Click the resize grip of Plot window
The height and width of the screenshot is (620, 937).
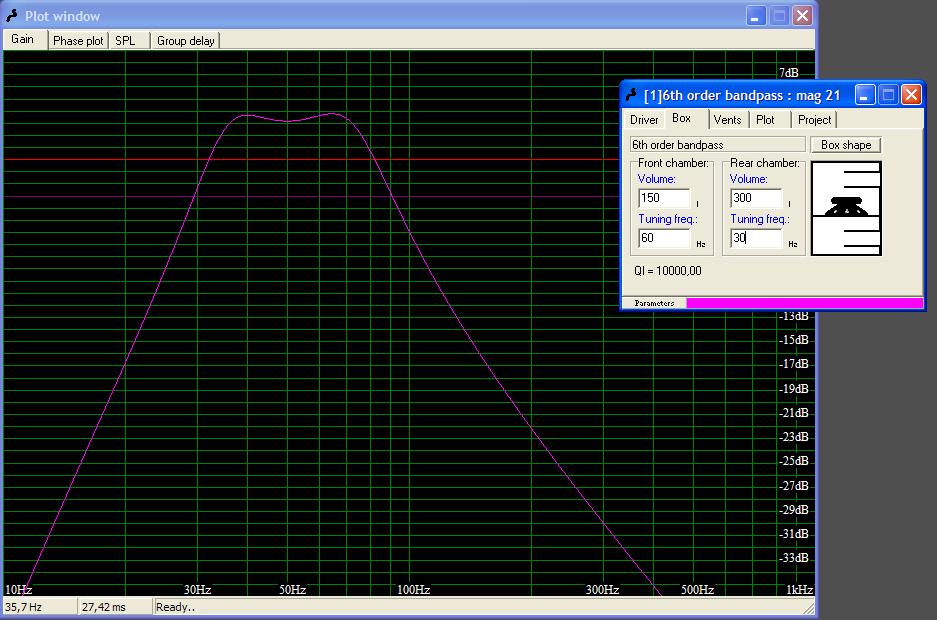(808, 608)
